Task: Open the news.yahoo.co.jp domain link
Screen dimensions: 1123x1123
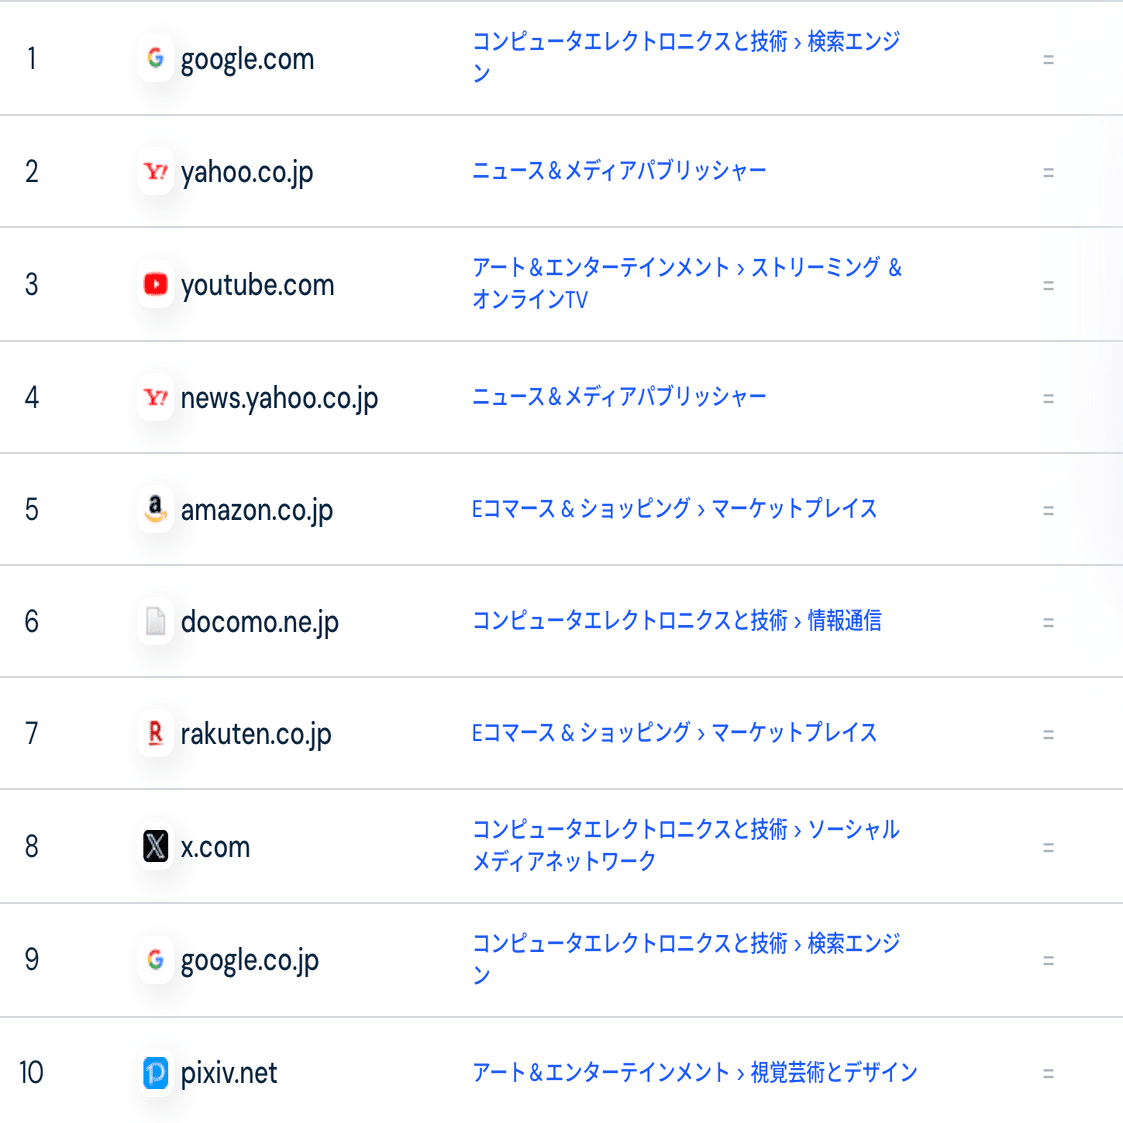Action: click(279, 399)
